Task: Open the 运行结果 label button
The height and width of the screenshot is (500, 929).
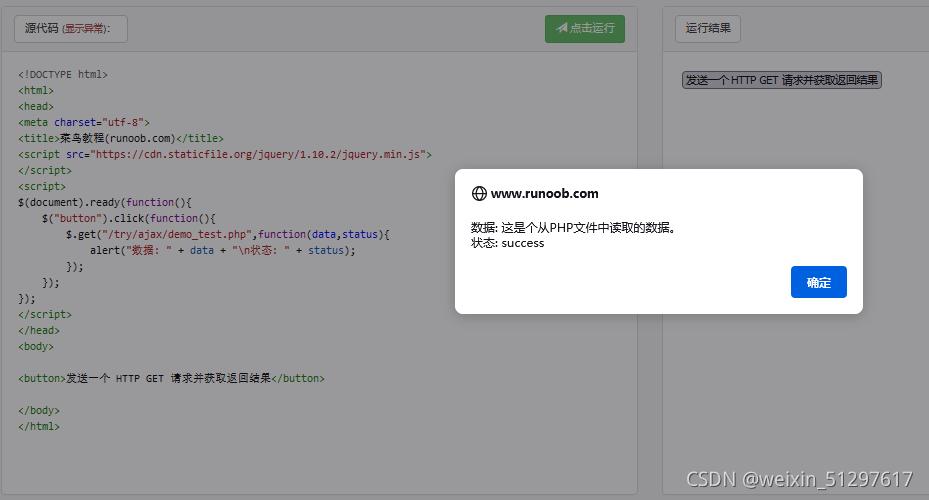Action: pos(707,28)
